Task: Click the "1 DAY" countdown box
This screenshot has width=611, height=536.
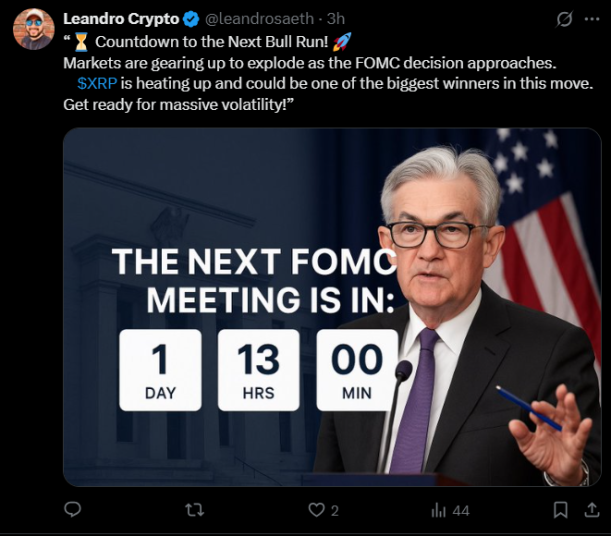Action: pos(160,370)
